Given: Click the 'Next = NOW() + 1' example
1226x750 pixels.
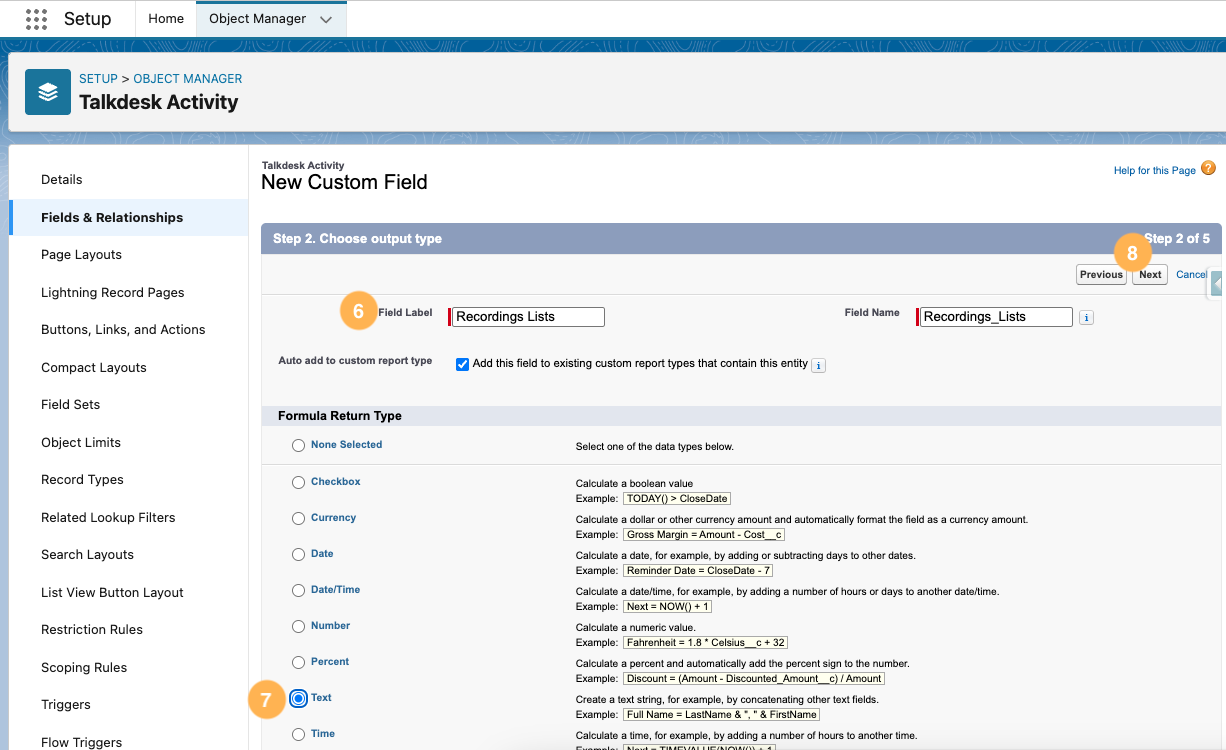Looking at the screenshot, I should 667,606.
